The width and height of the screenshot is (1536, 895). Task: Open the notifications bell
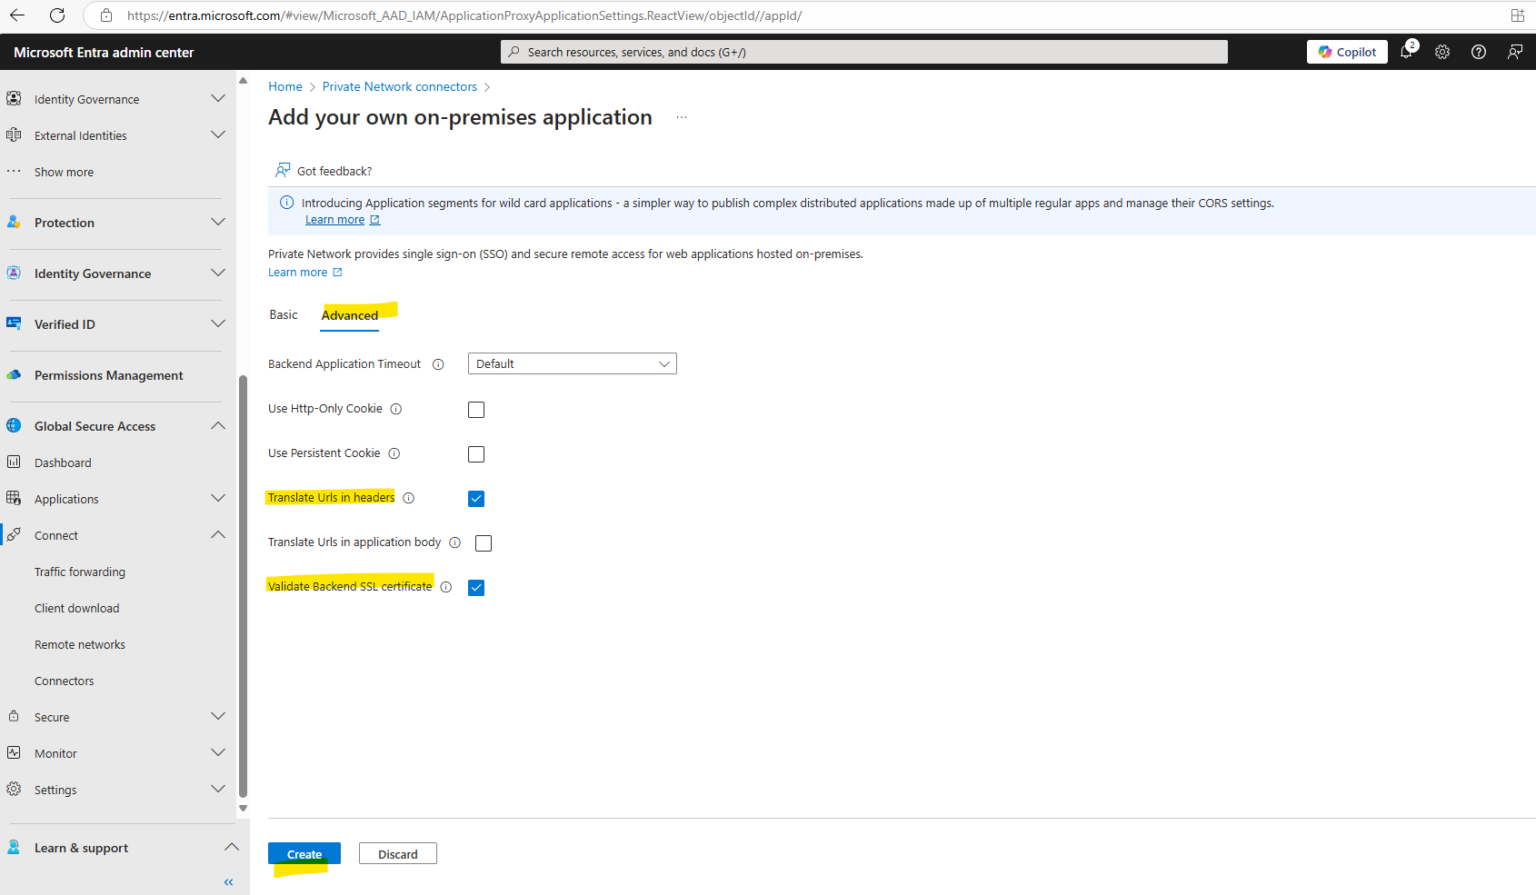(1406, 51)
